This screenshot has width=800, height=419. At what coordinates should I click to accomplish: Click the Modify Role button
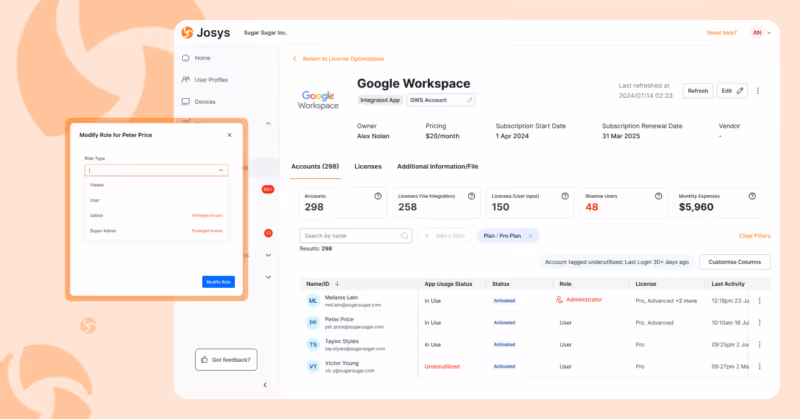[x=218, y=282]
